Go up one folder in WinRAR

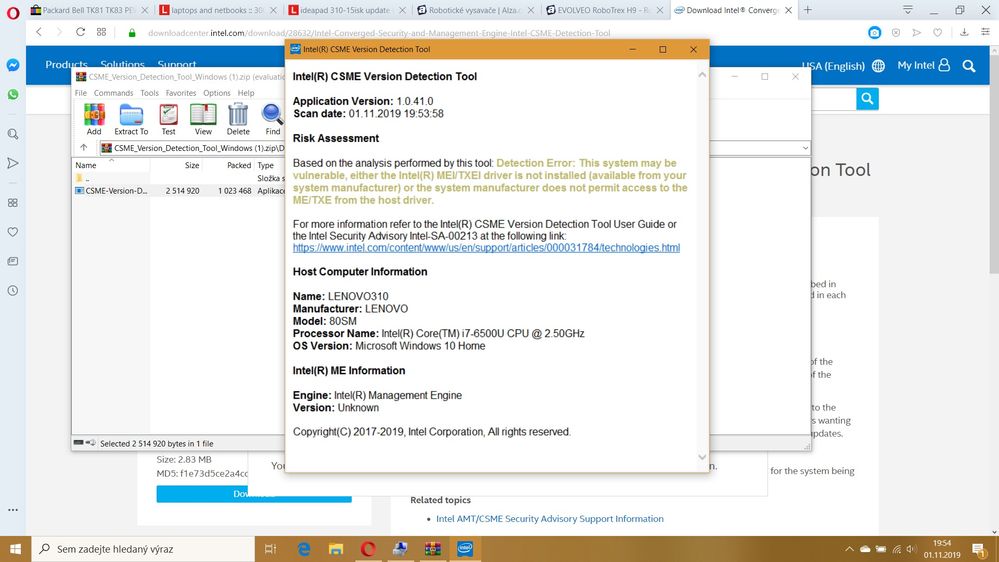click(83, 148)
